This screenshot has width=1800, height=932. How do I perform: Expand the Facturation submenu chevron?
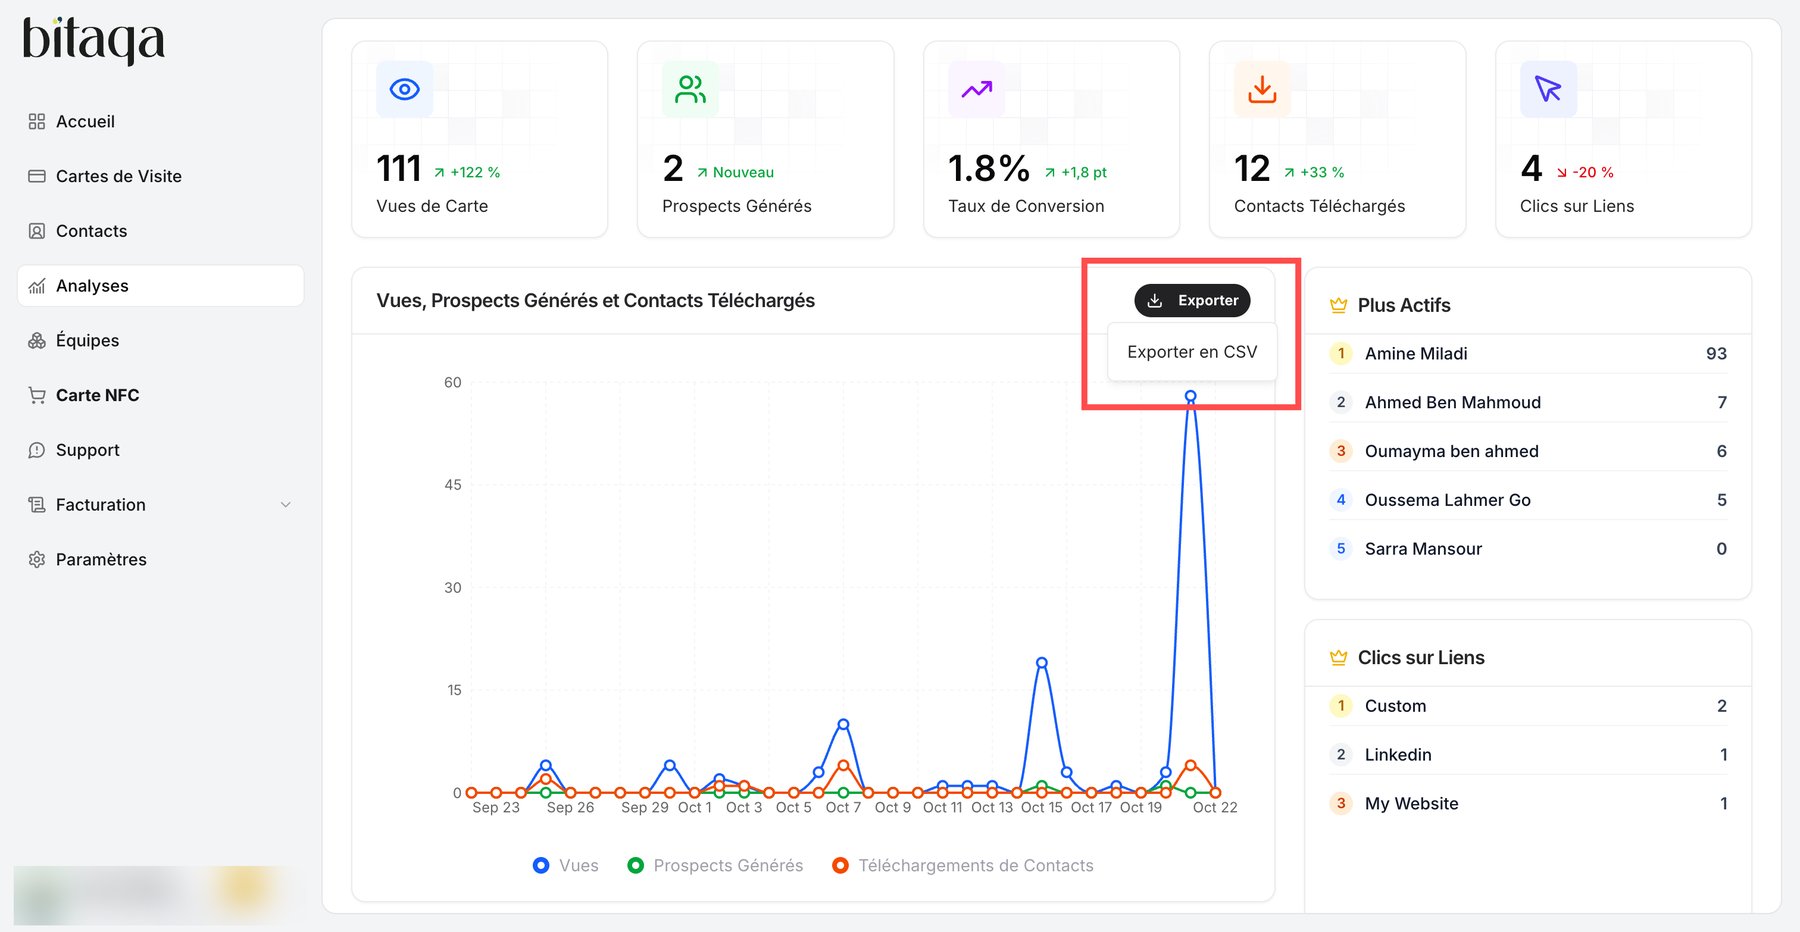[286, 505]
